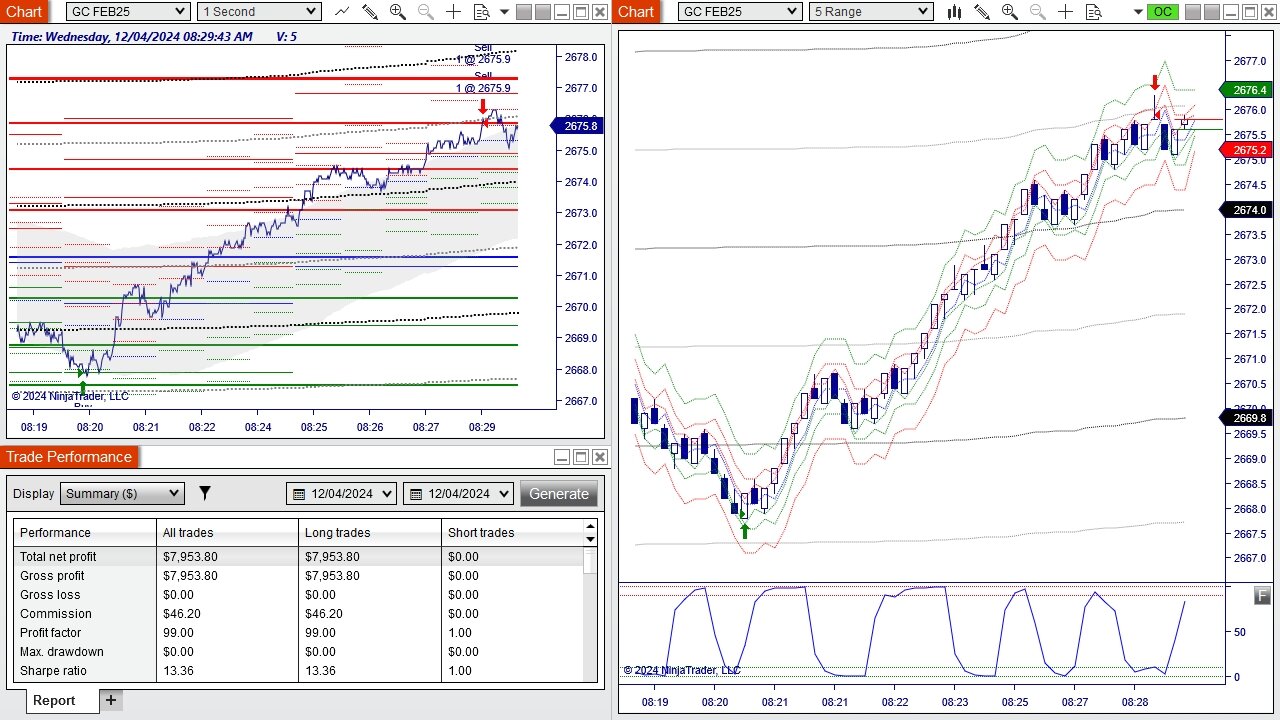This screenshot has height=720, width=1280.
Task: Maximize the Trade Performance window
Action: coord(581,457)
